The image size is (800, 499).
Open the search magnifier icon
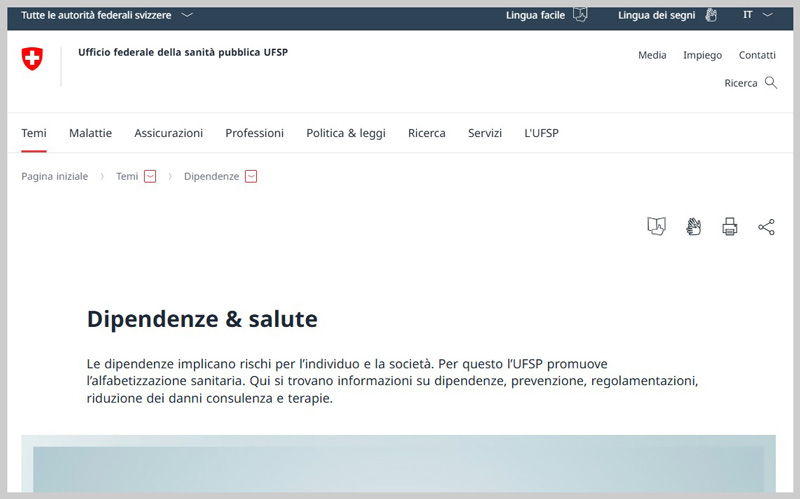pos(771,83)
